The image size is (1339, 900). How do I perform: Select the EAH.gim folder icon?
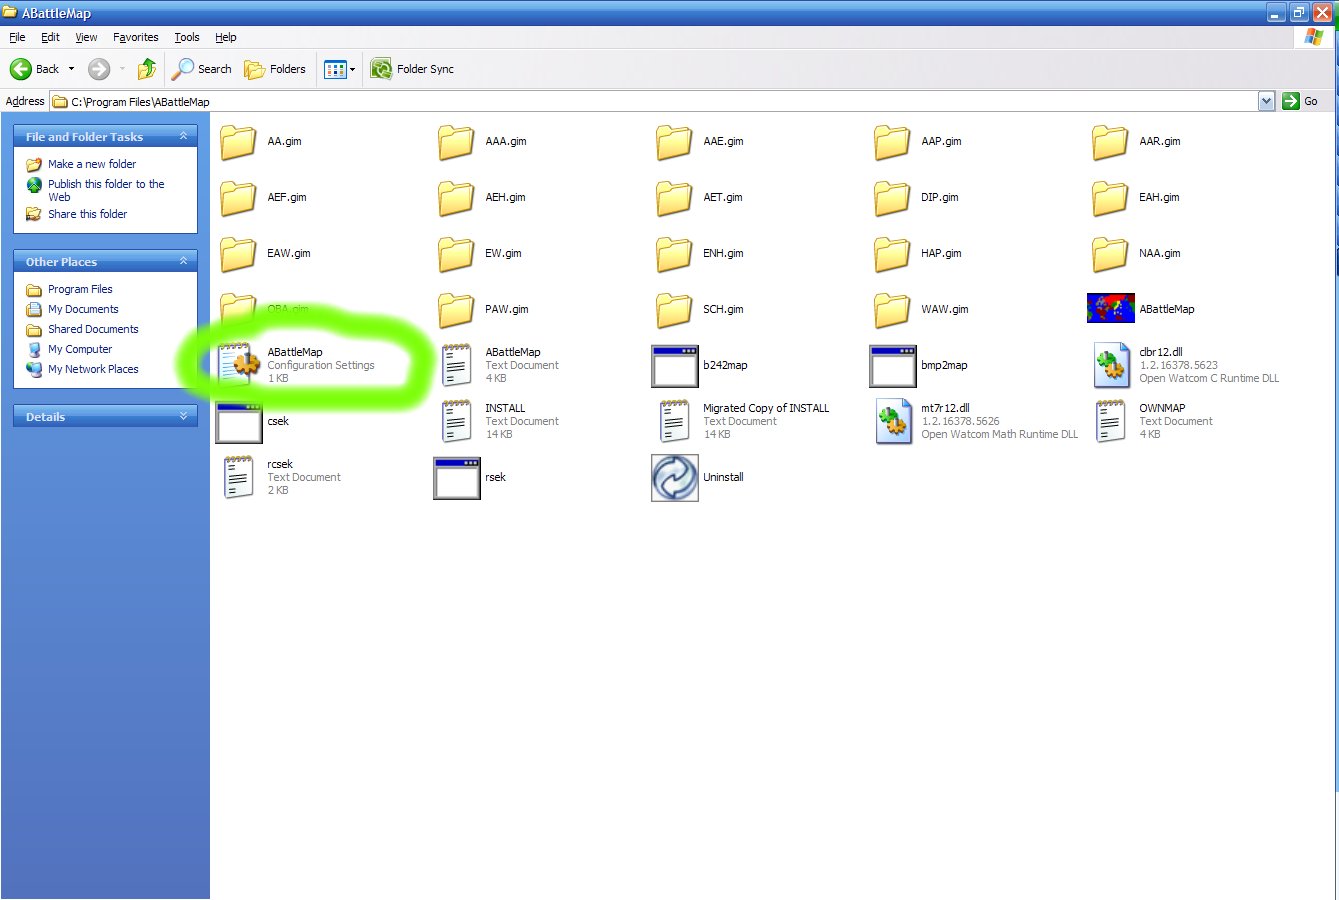[x=1110, y=198]
